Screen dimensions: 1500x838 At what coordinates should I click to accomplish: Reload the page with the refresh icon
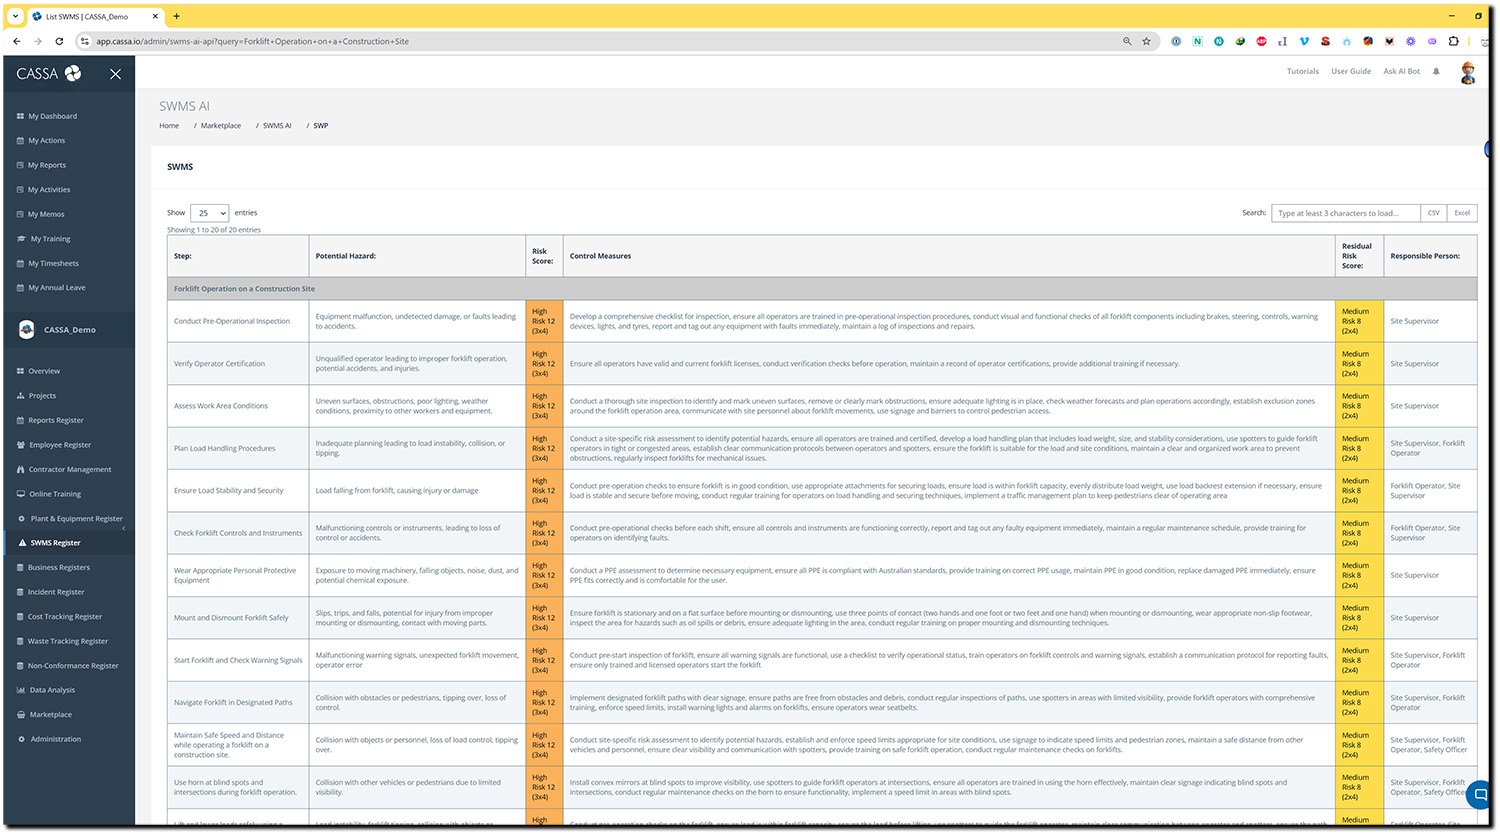click(x=59, y=41)
